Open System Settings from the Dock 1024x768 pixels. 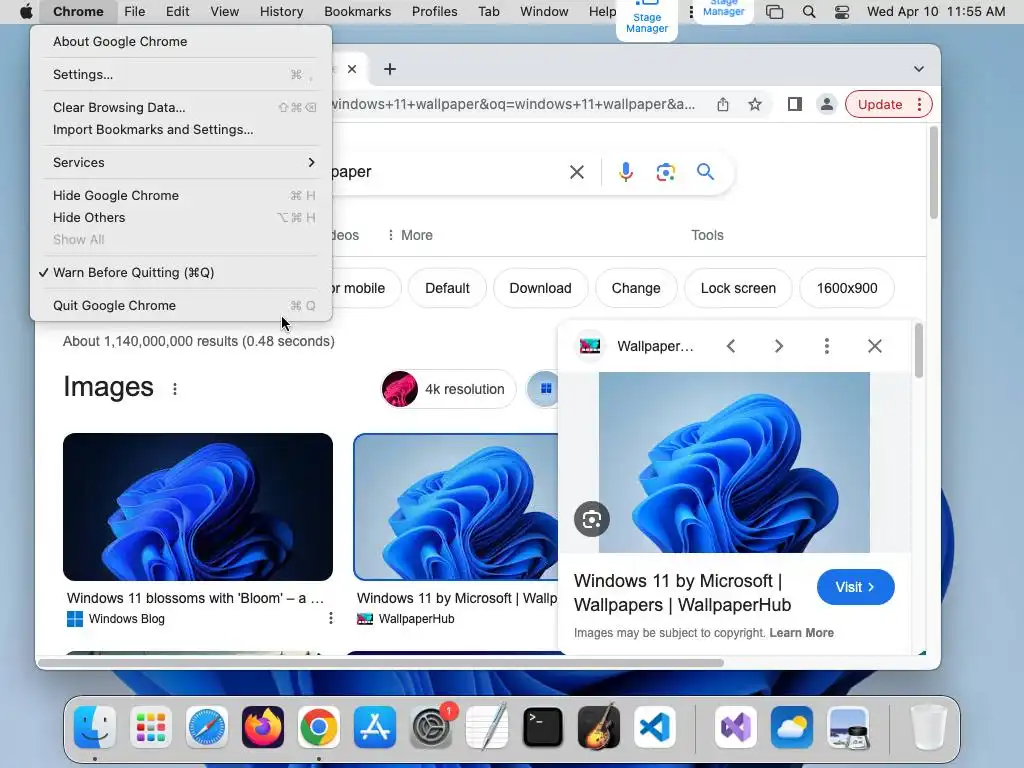coord(431,727)
